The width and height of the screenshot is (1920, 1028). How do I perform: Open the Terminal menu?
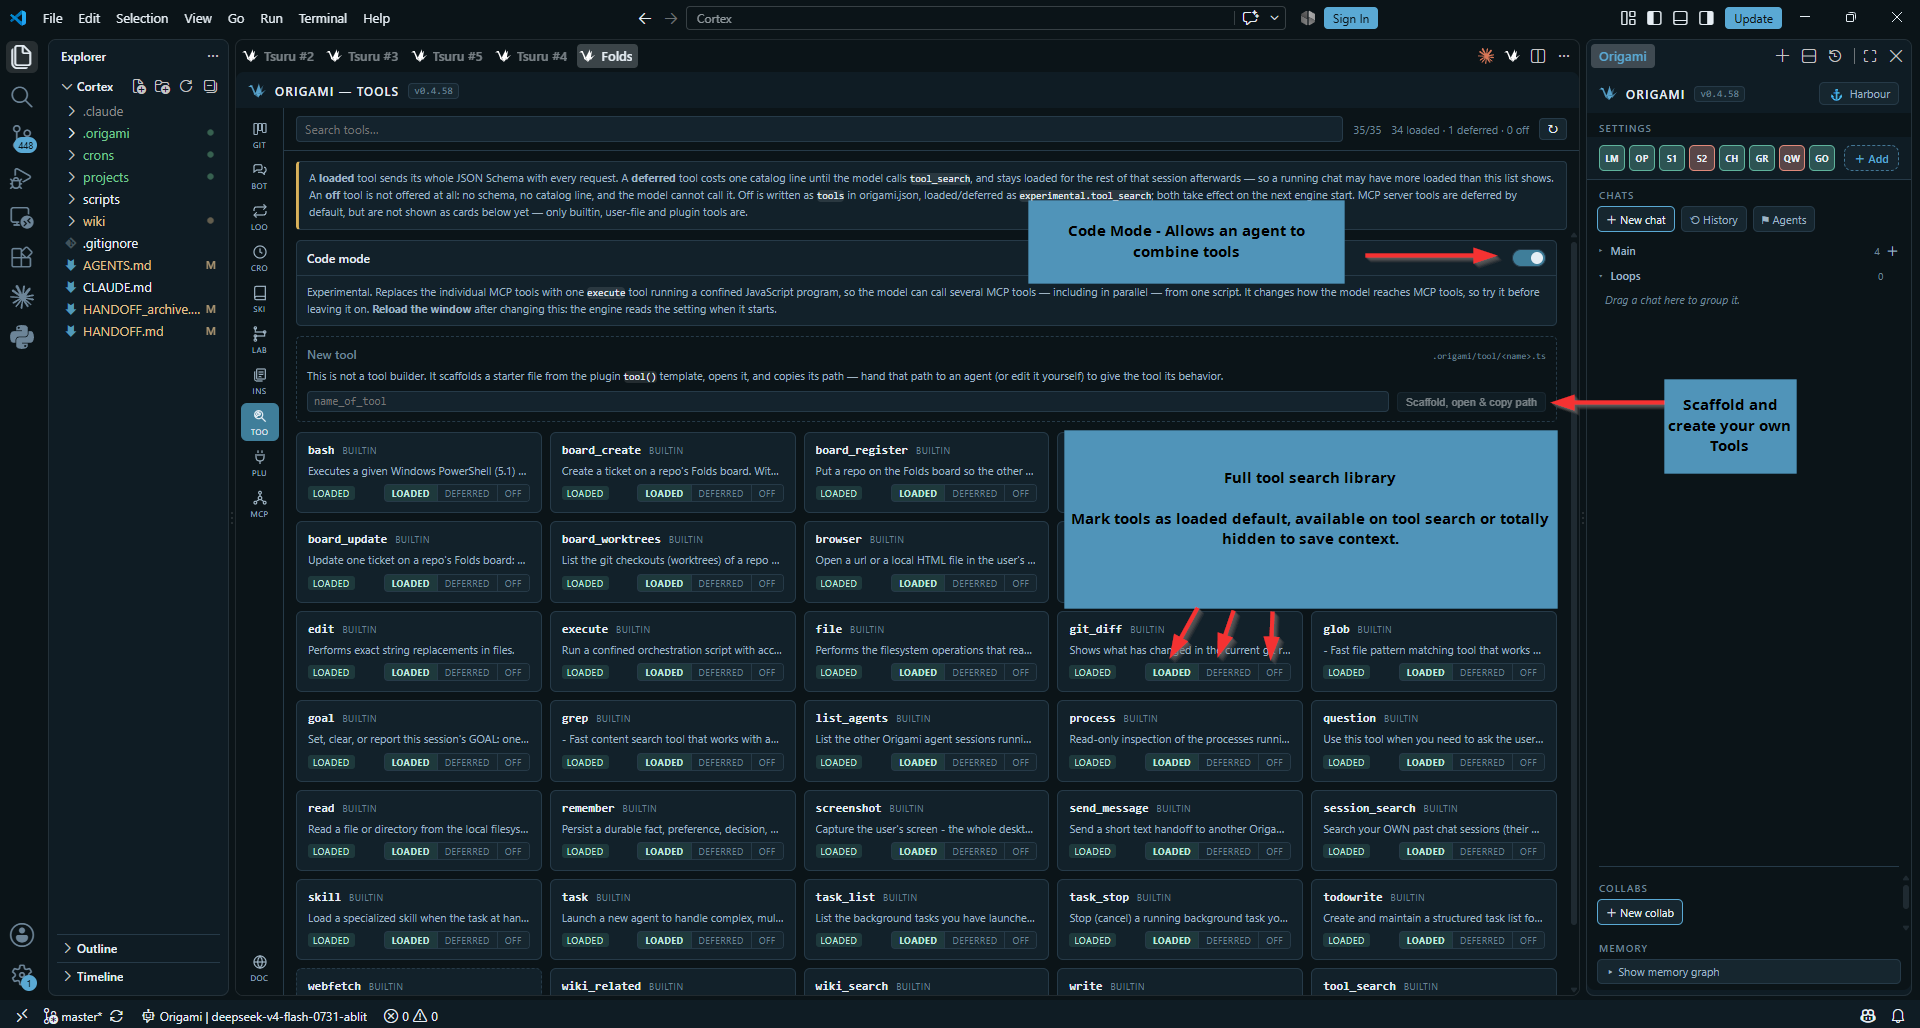(x=322, y=18)
